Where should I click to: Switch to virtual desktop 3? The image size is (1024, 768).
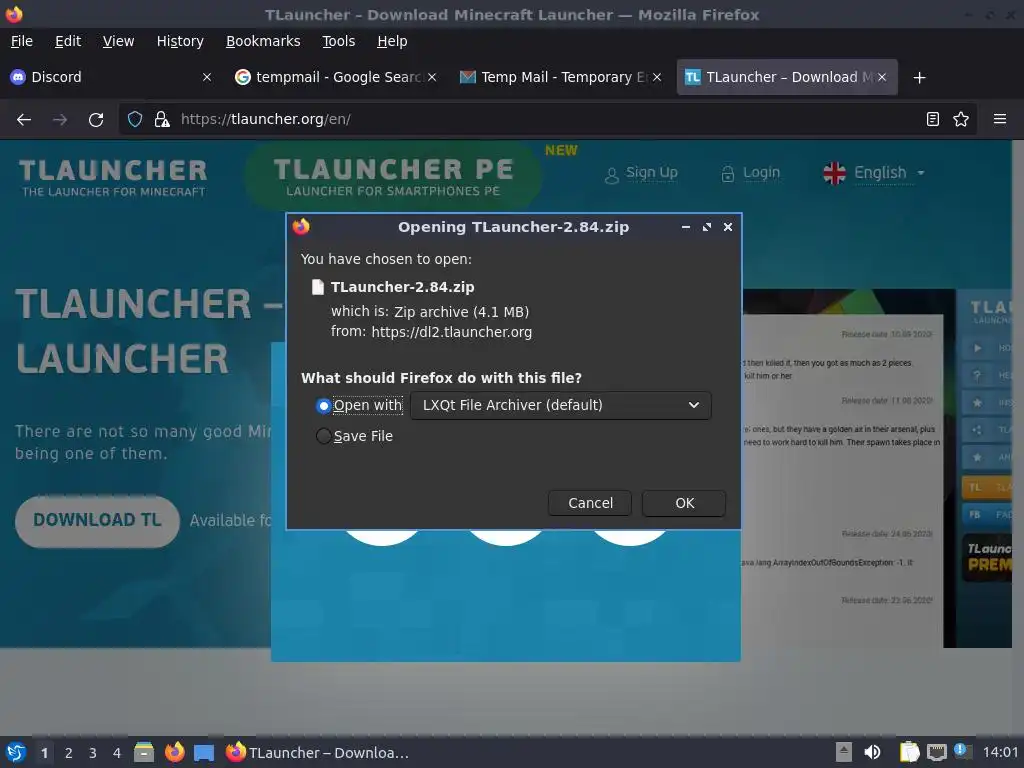[x=93, y=753]
